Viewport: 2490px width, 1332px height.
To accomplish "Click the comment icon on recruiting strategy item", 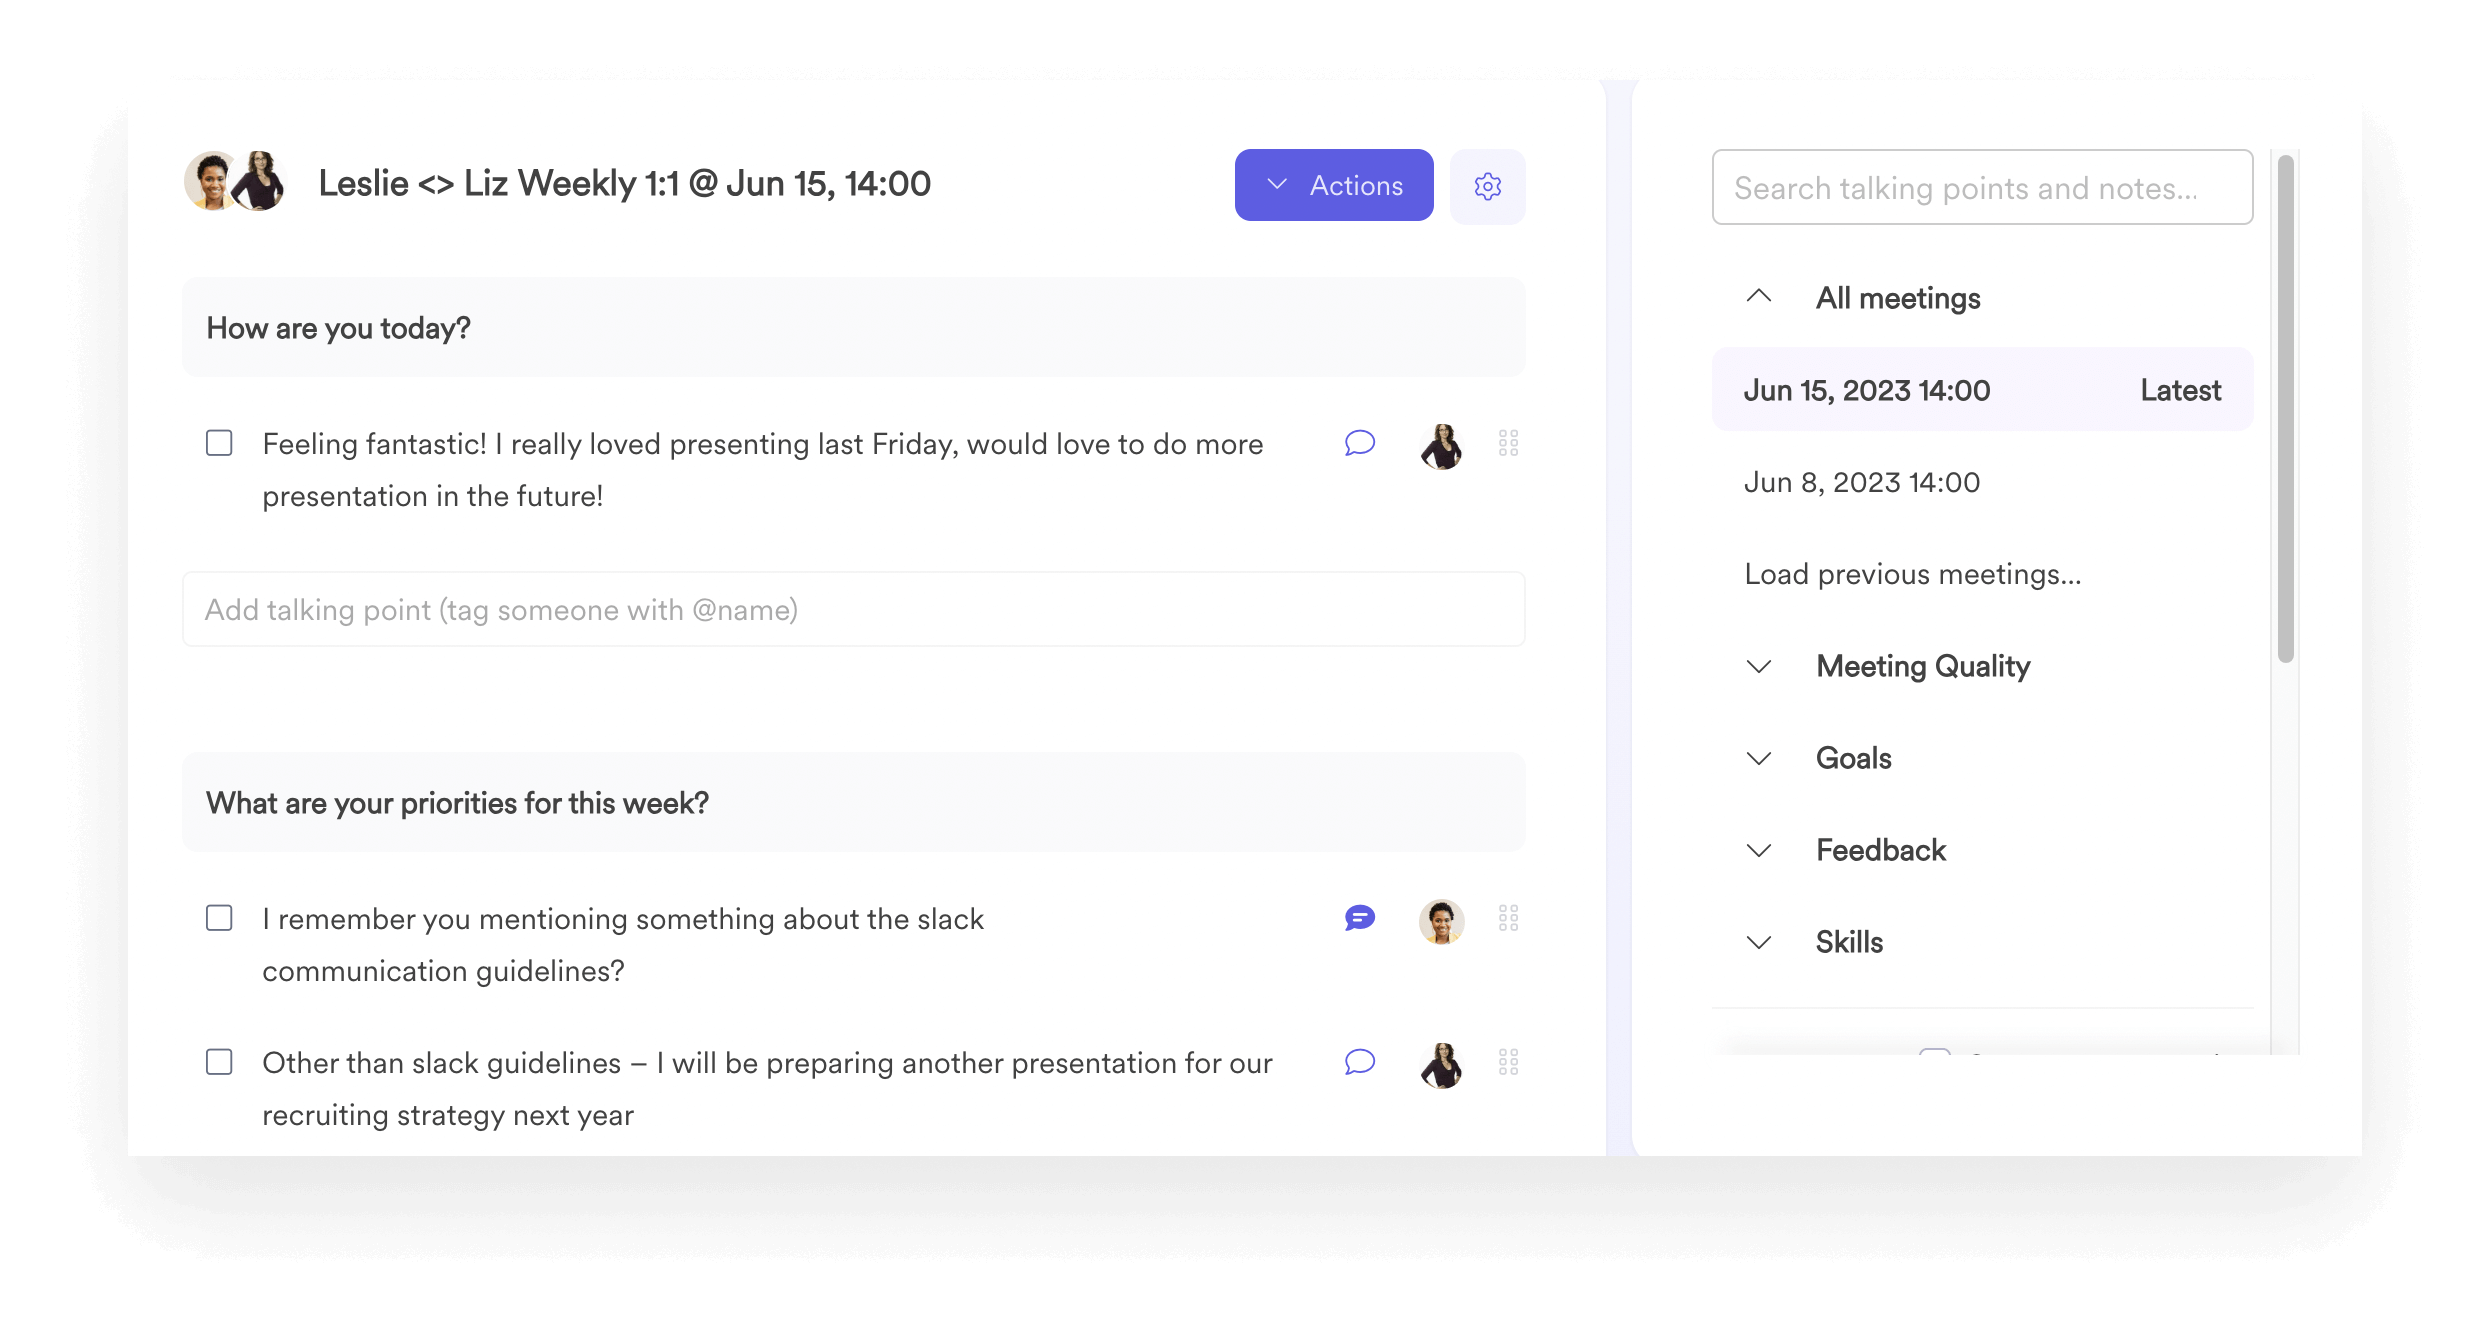I will [x=1360, y=1060].
